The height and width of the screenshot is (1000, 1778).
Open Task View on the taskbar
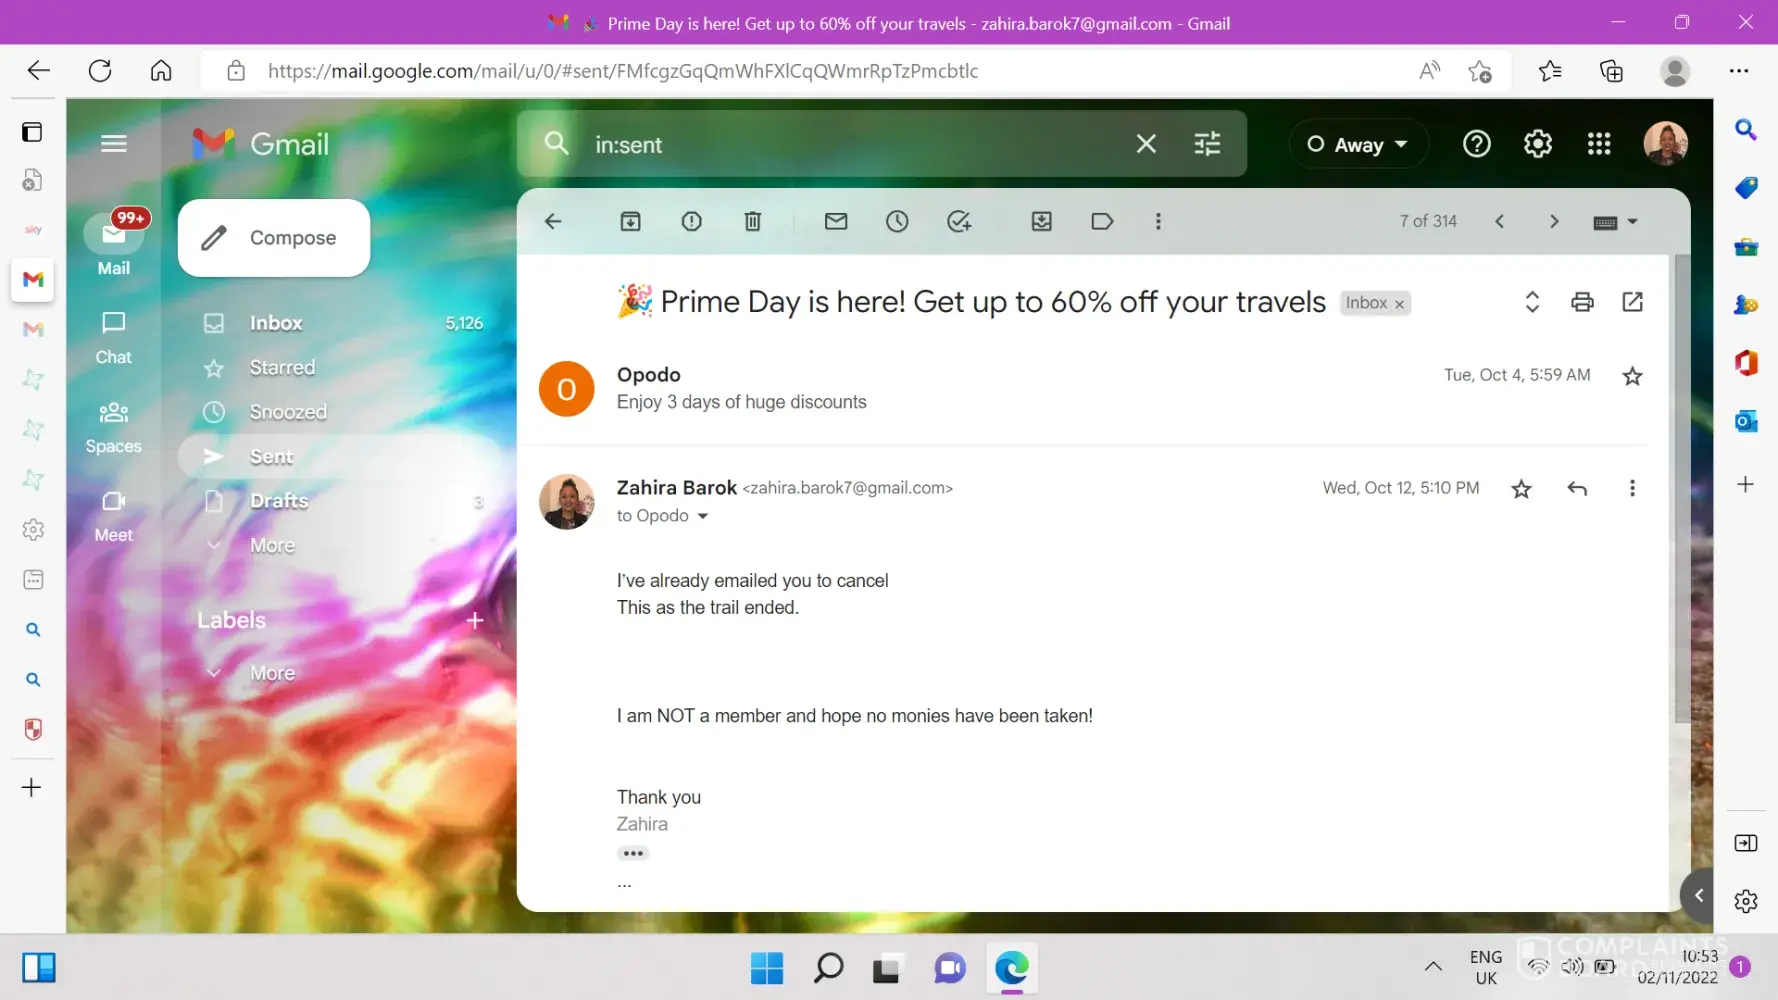pos(886,968)
